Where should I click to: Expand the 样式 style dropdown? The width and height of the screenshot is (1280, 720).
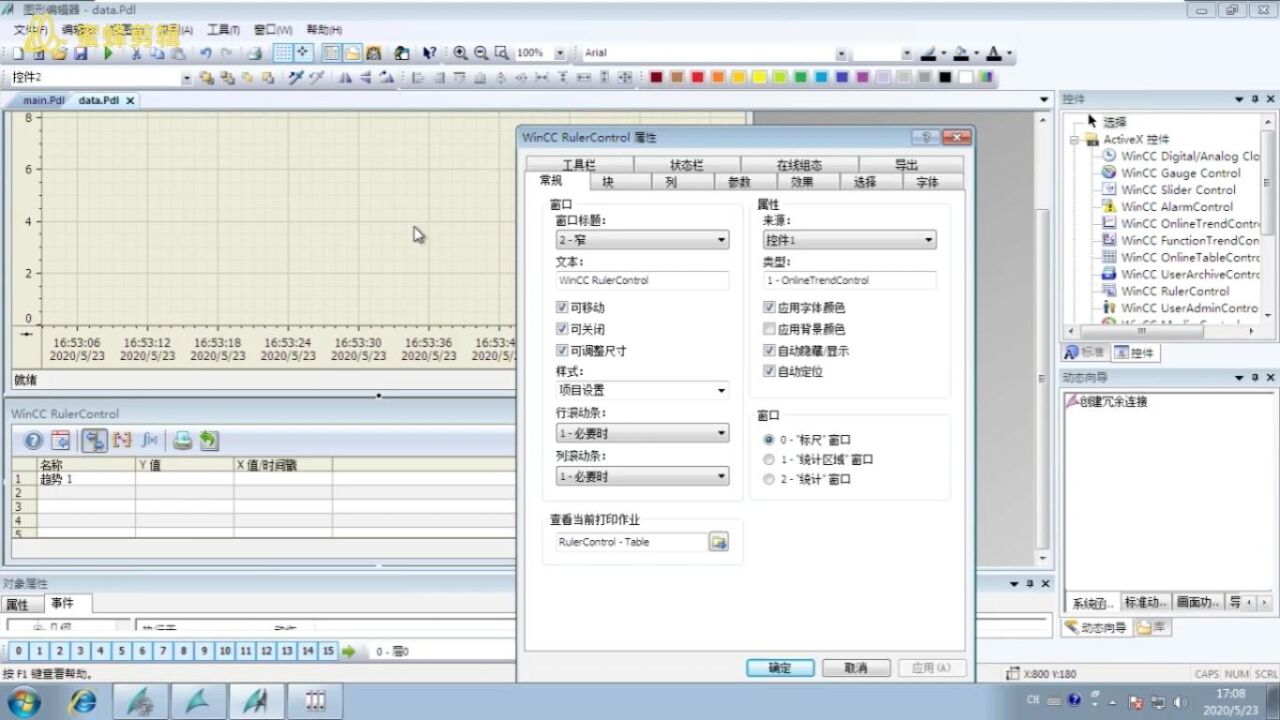point(642,390)
